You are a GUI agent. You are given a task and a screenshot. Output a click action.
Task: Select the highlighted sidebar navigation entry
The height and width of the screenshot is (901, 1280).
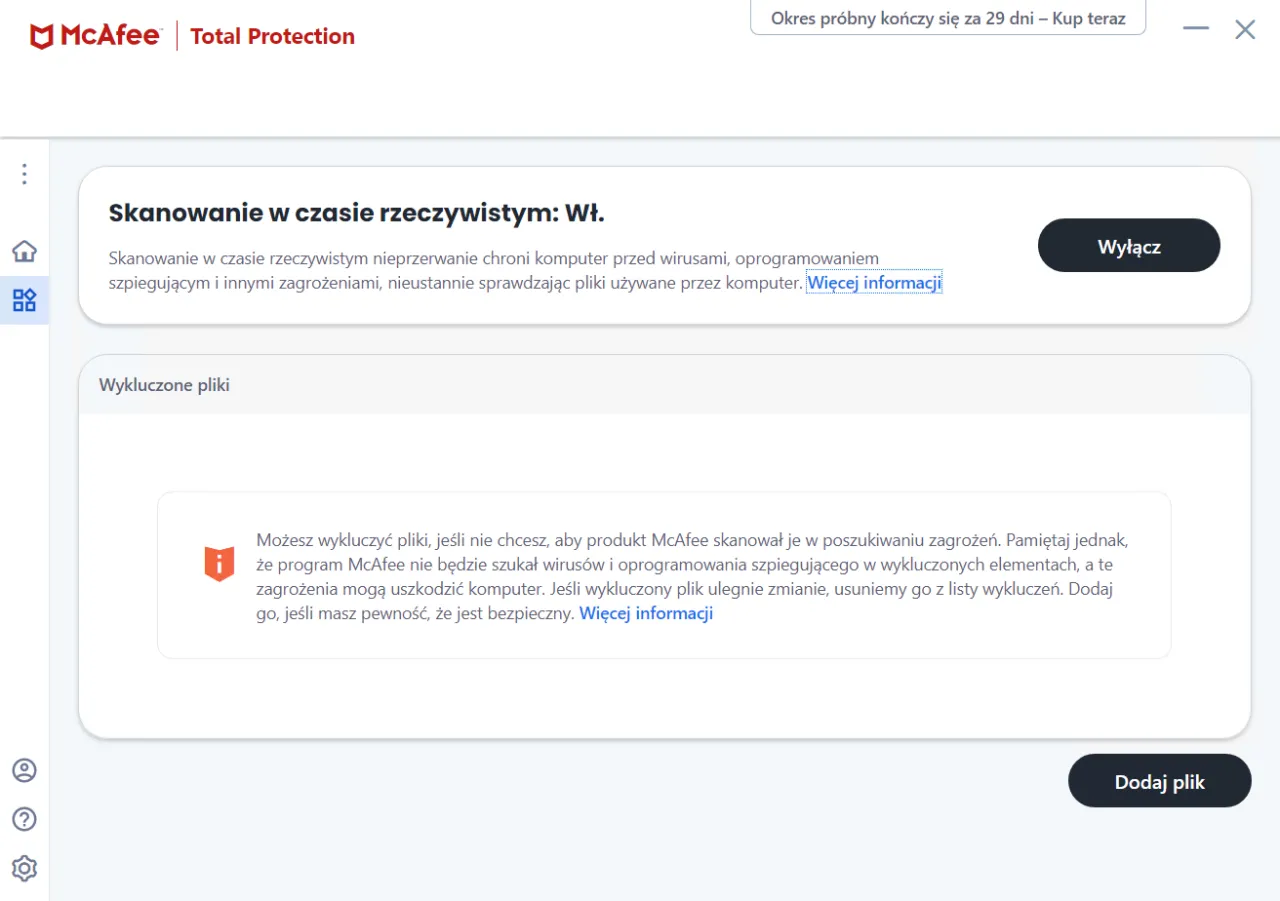[x=24, y=299]
